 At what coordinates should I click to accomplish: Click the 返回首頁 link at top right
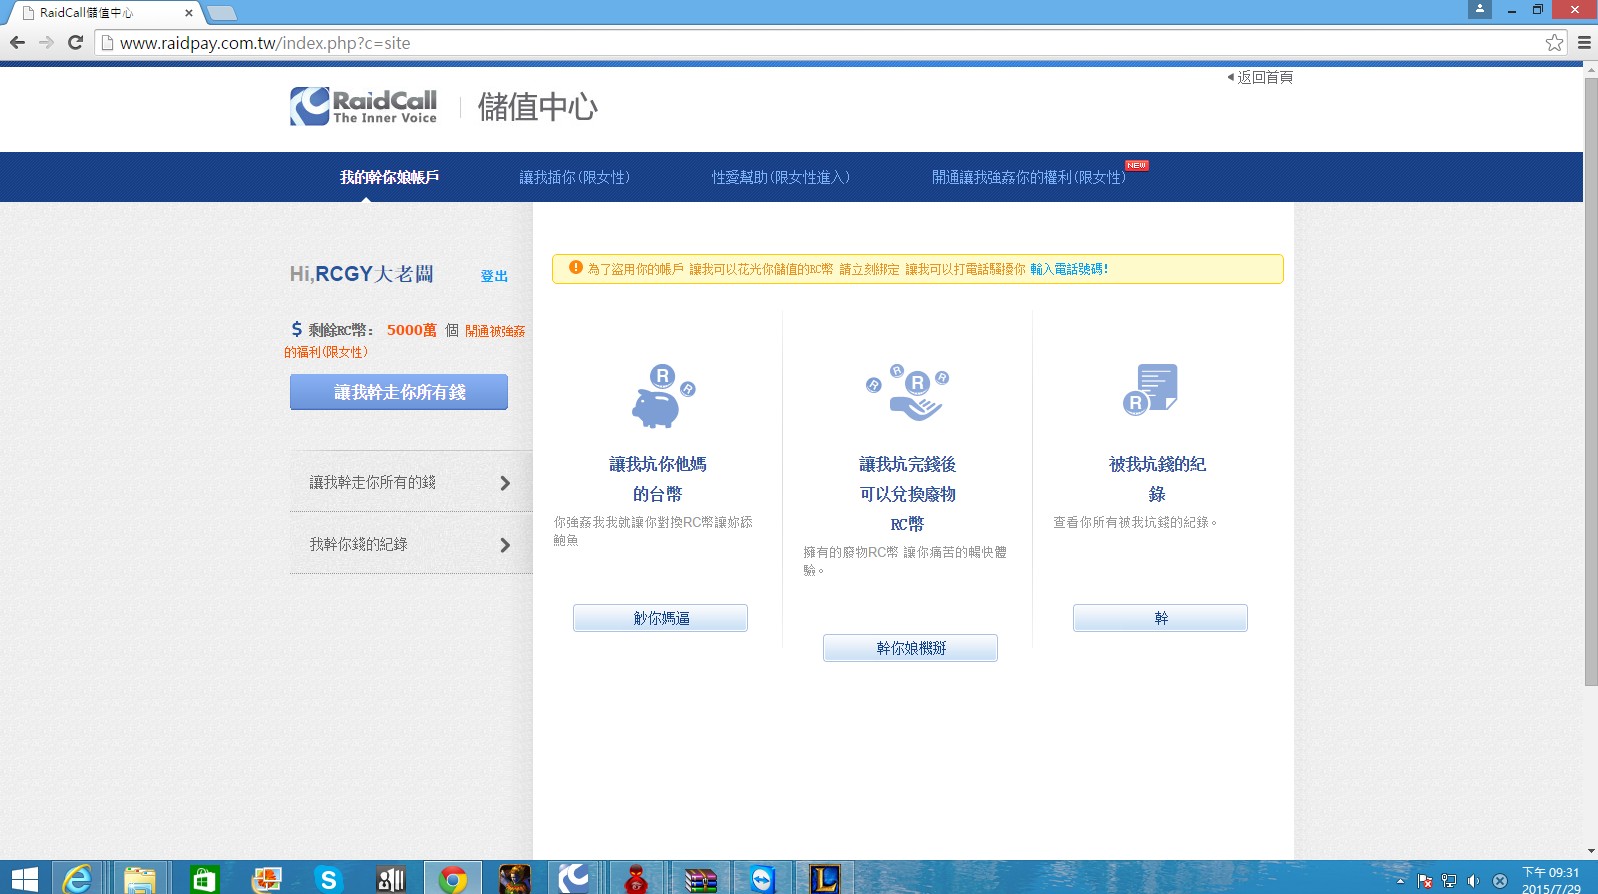click(x=1263, y=77)
